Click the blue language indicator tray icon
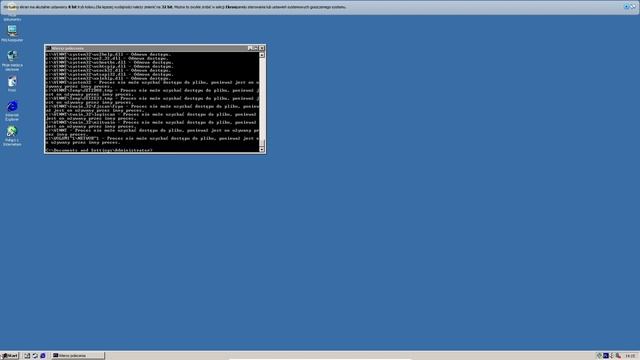Image resolution: width=640 pixels, height=360 pixels. [x=606, y=356]
